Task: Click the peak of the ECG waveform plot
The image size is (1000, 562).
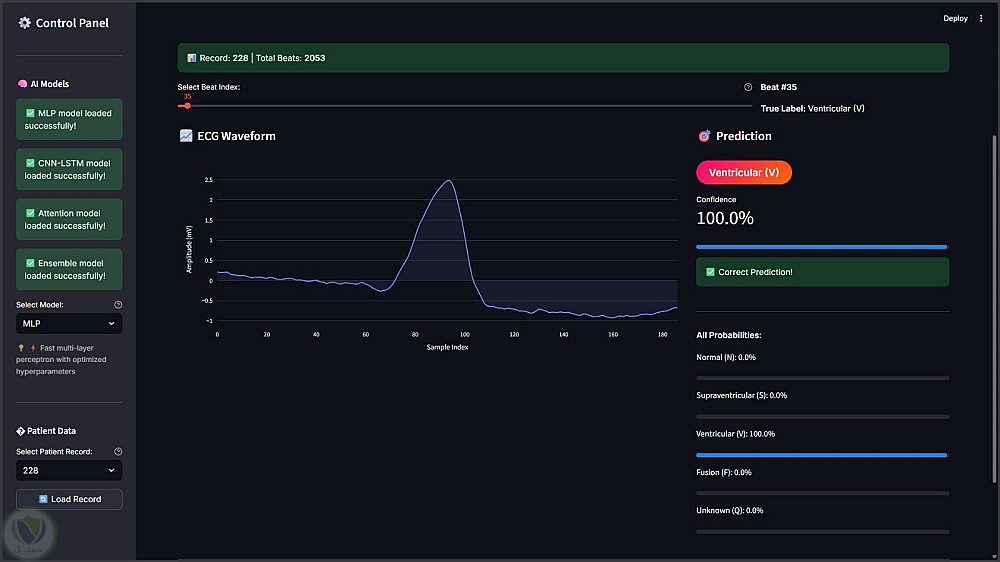Action: pos(449,181)
